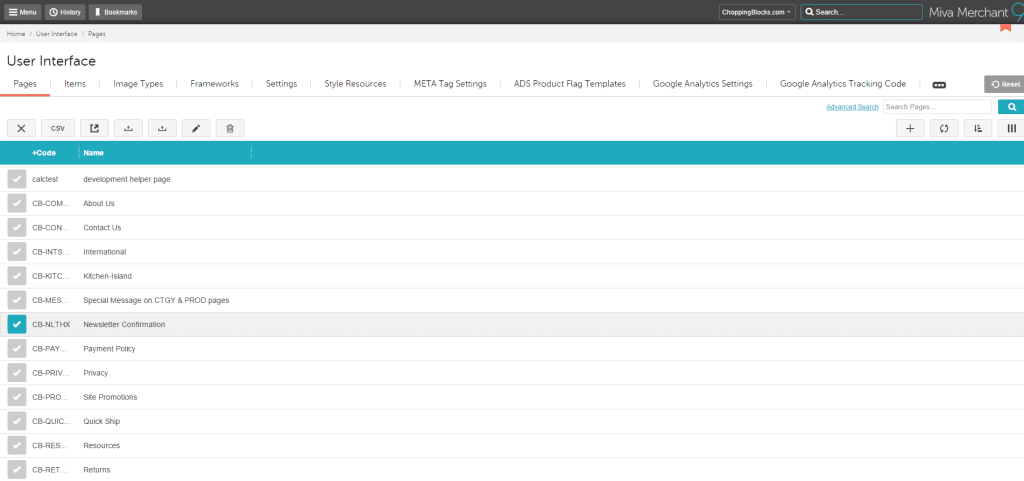The height and width of the screenshot is (481, 1024).
Task: Click into the Search Pages field
Action: 937,107
